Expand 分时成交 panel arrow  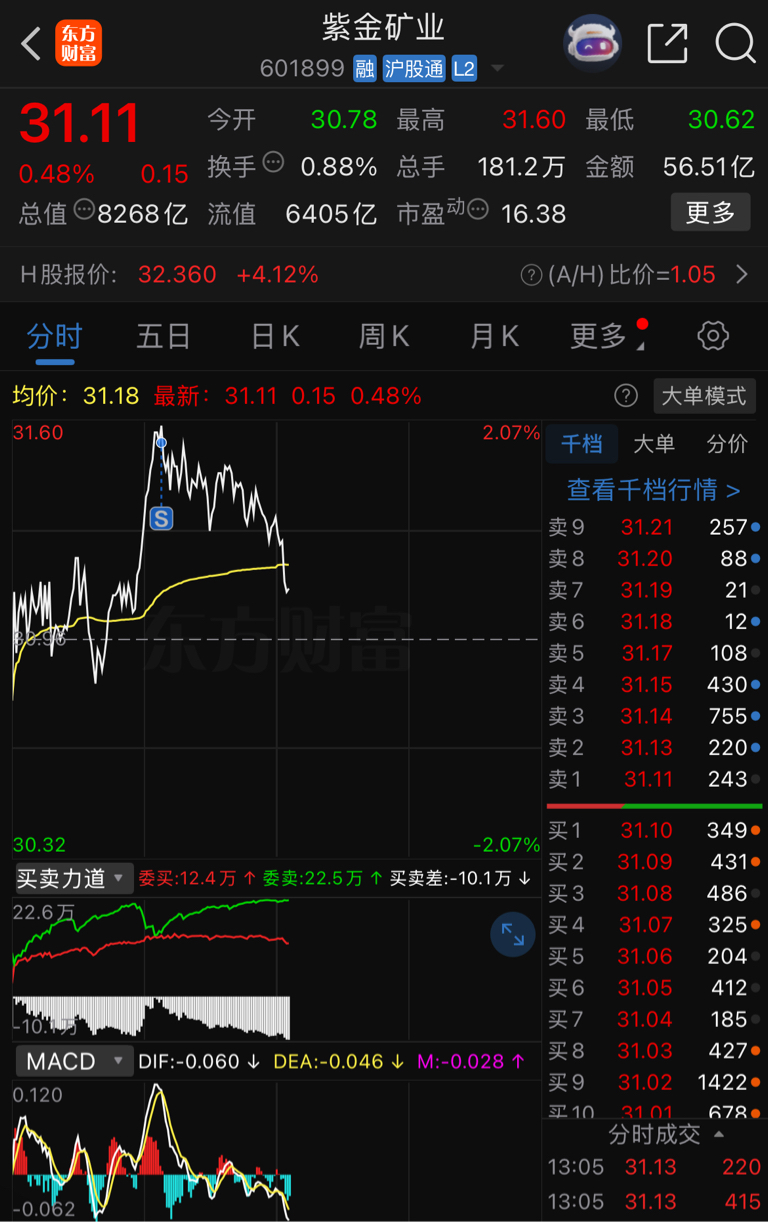pyautogui.click(x=720, y=1135)
